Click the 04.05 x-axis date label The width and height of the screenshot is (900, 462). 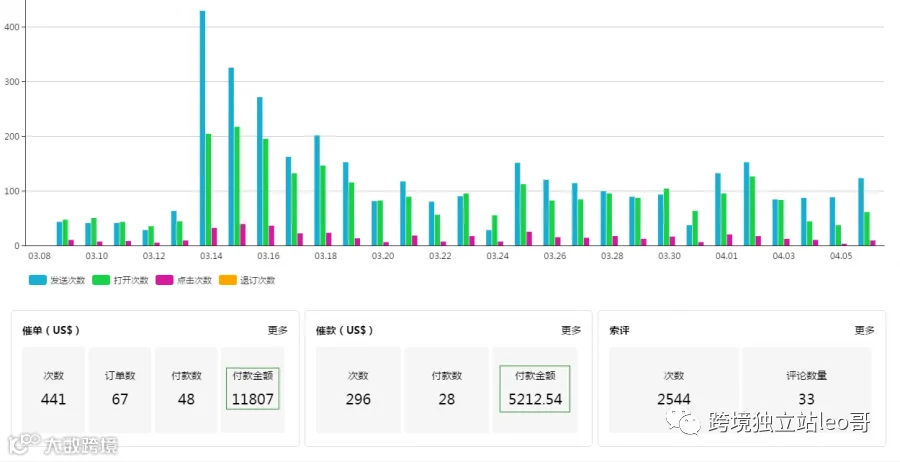tap(841, 256)
